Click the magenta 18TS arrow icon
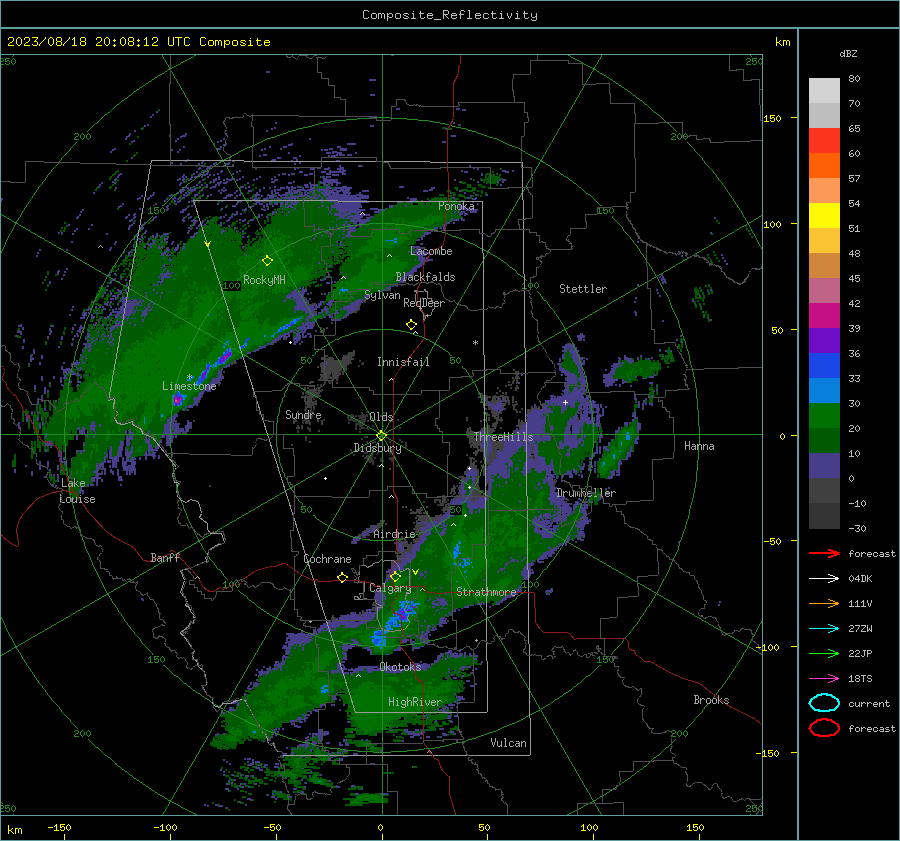Viewport: 900px width, 841px height. (x=824, y=679)
